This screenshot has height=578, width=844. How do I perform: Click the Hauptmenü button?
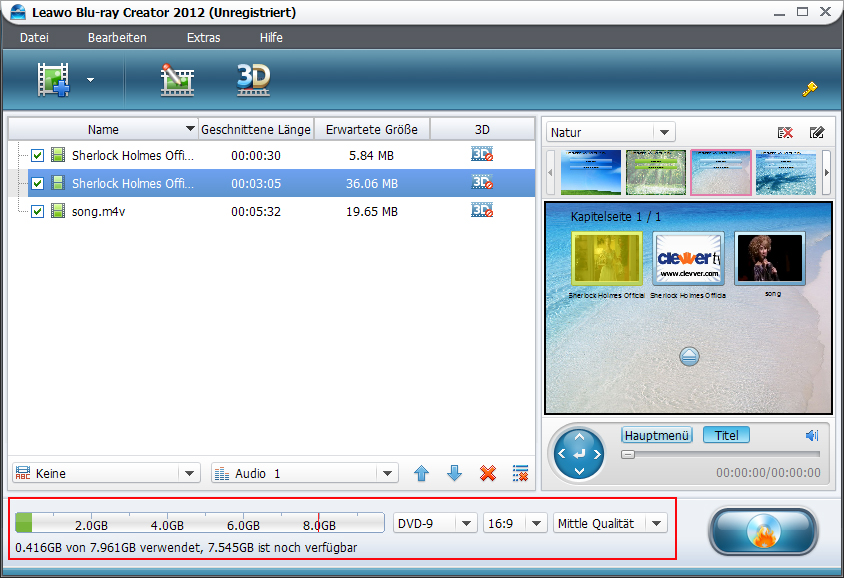[x=657, y=435]
